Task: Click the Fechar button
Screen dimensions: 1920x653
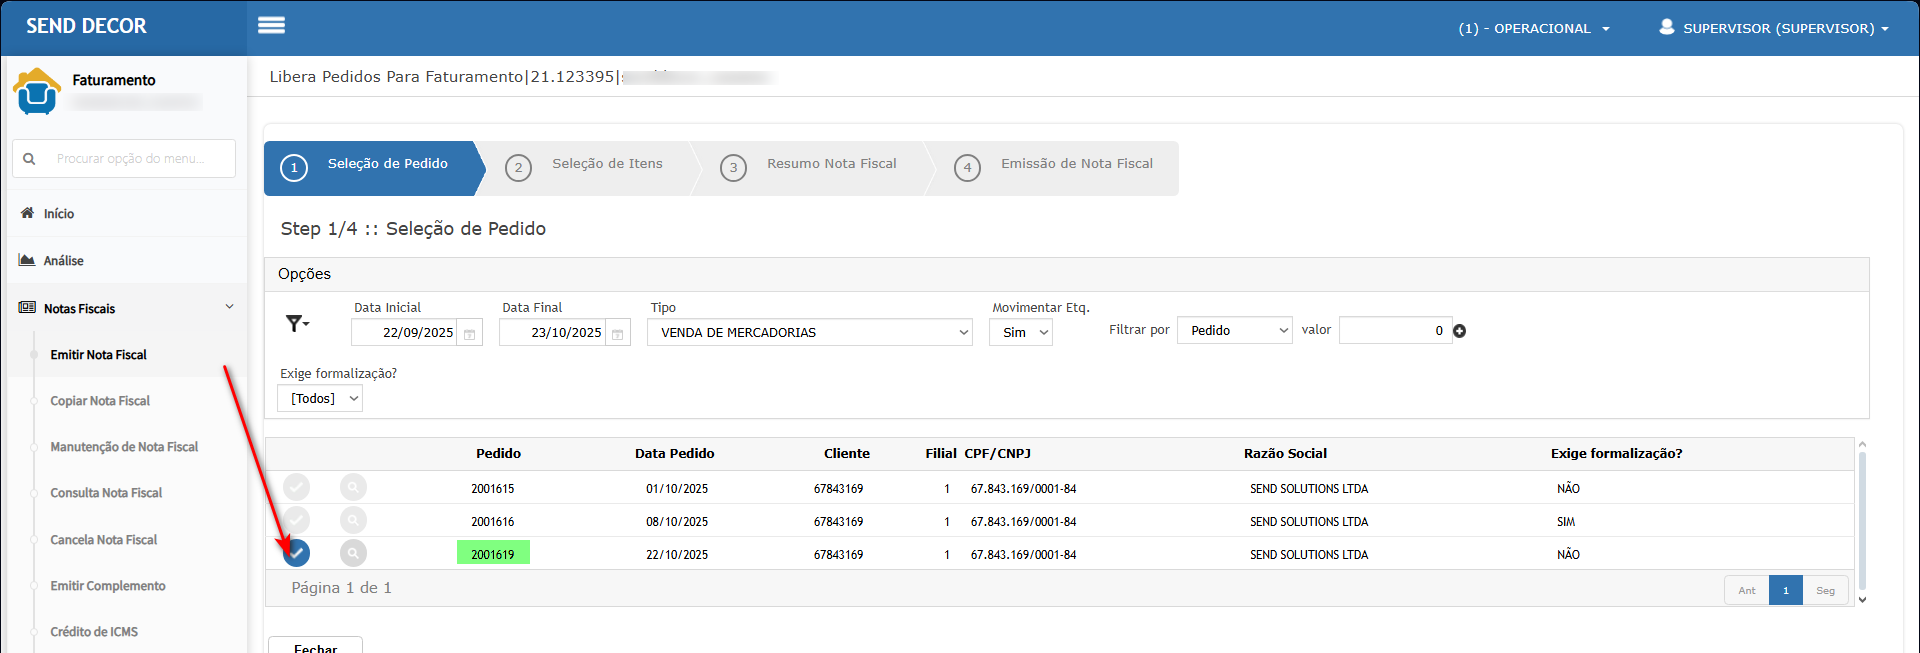Action: [x=315, y=646]
